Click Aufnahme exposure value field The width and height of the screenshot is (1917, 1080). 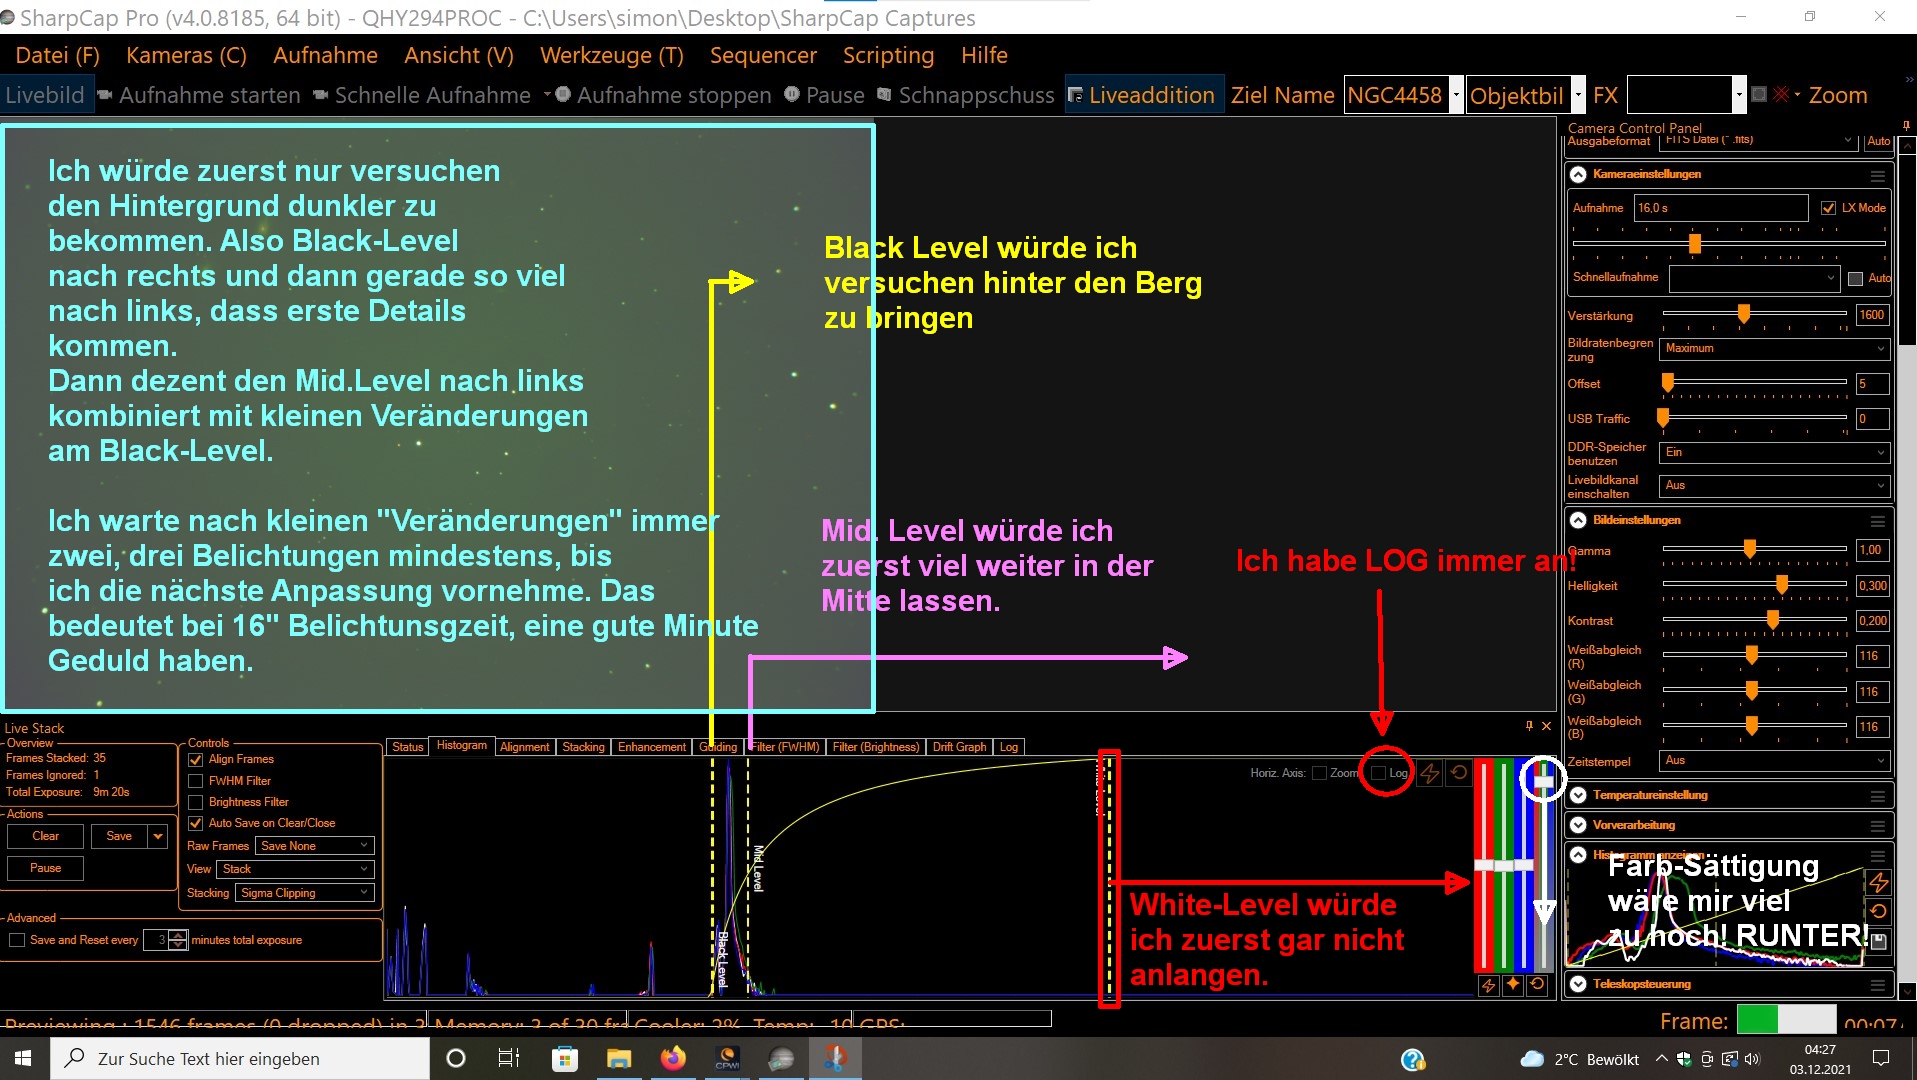[1721, 208]
